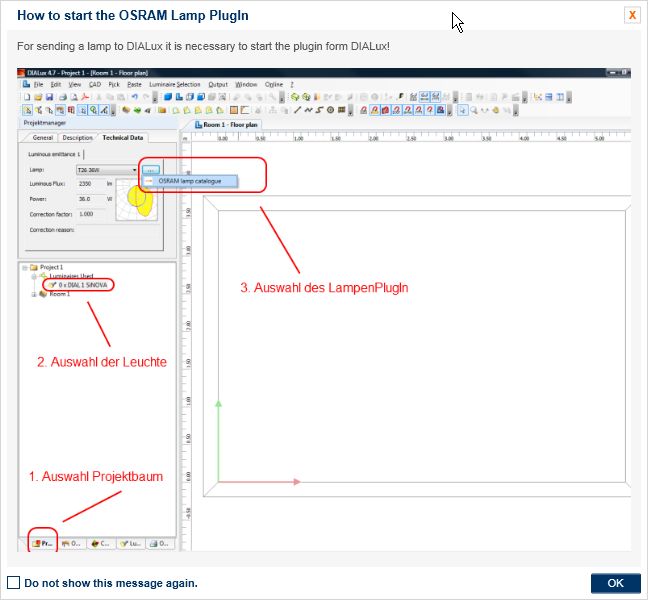Image resolution: width=648 pixels, height=600 pixels.
Task: Open the Lamp T26 36W dropdown
Action: [x=107, y=170]
